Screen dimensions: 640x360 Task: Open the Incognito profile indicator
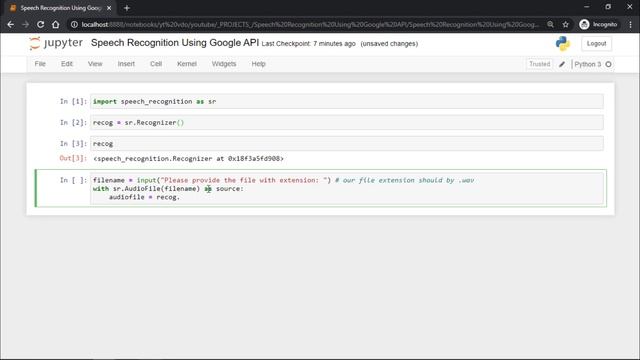tap(598, 24)
